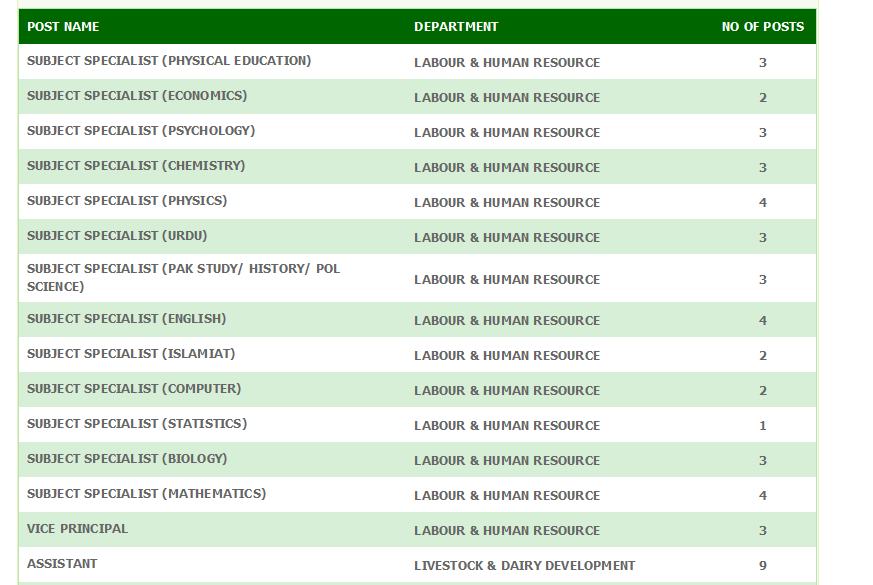
Task: Click department cell in Physical Education row
Action: pyautogui.click(x=507, y=62)
